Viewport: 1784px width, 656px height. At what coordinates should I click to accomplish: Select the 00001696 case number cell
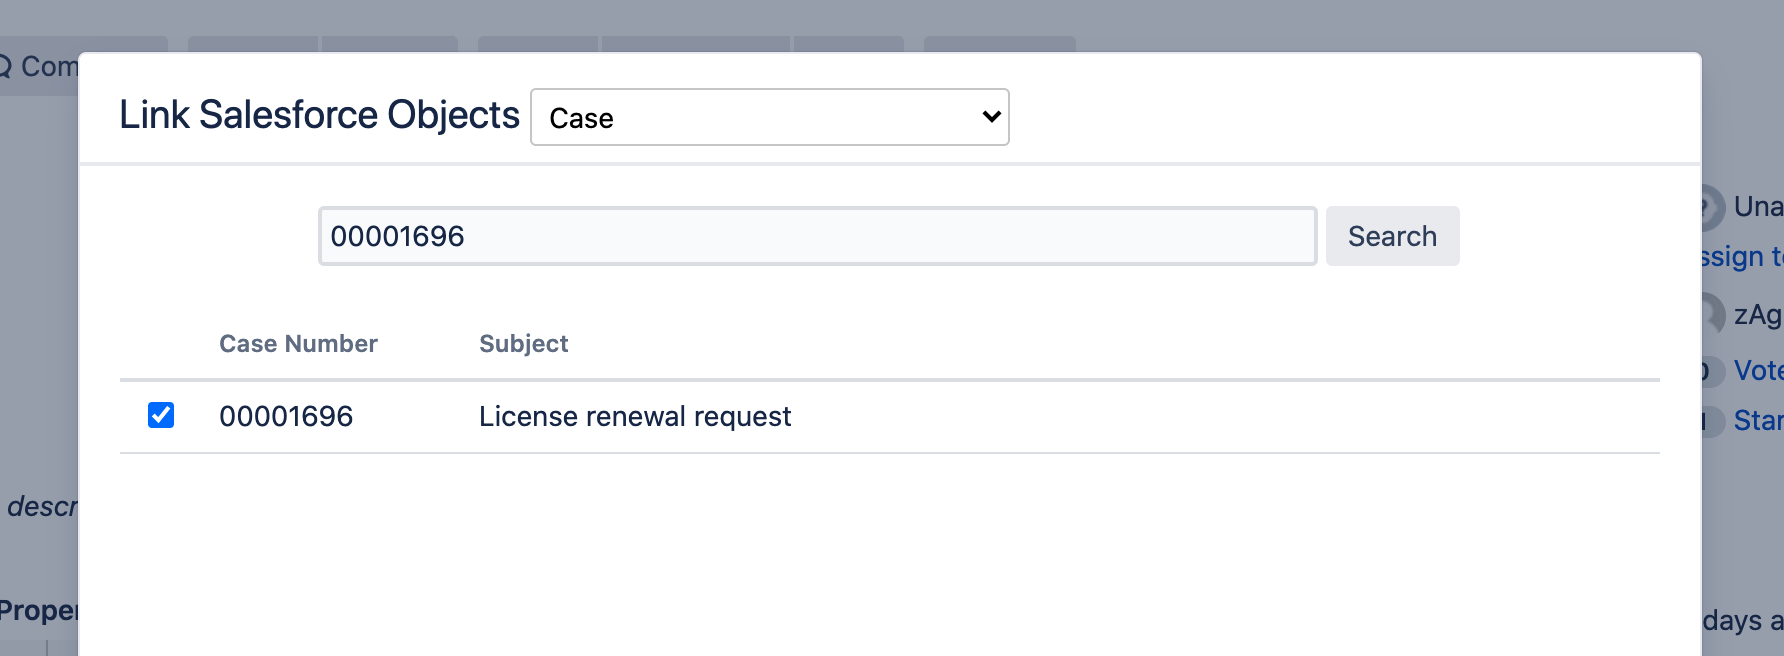pyautogui.click(x=286, y=416)
